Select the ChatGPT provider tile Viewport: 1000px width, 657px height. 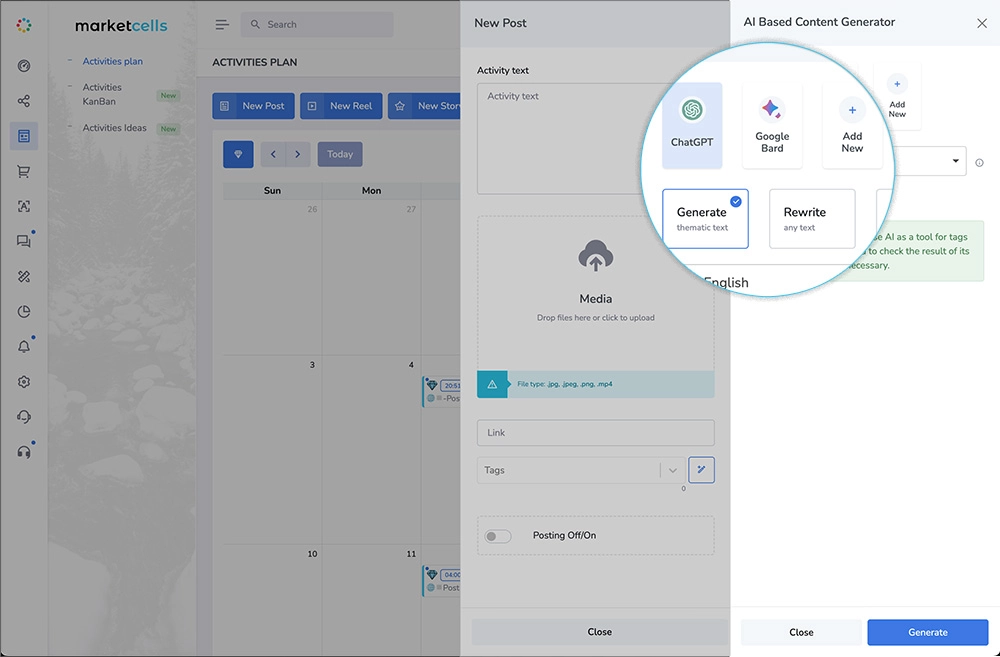pos(692,124)
